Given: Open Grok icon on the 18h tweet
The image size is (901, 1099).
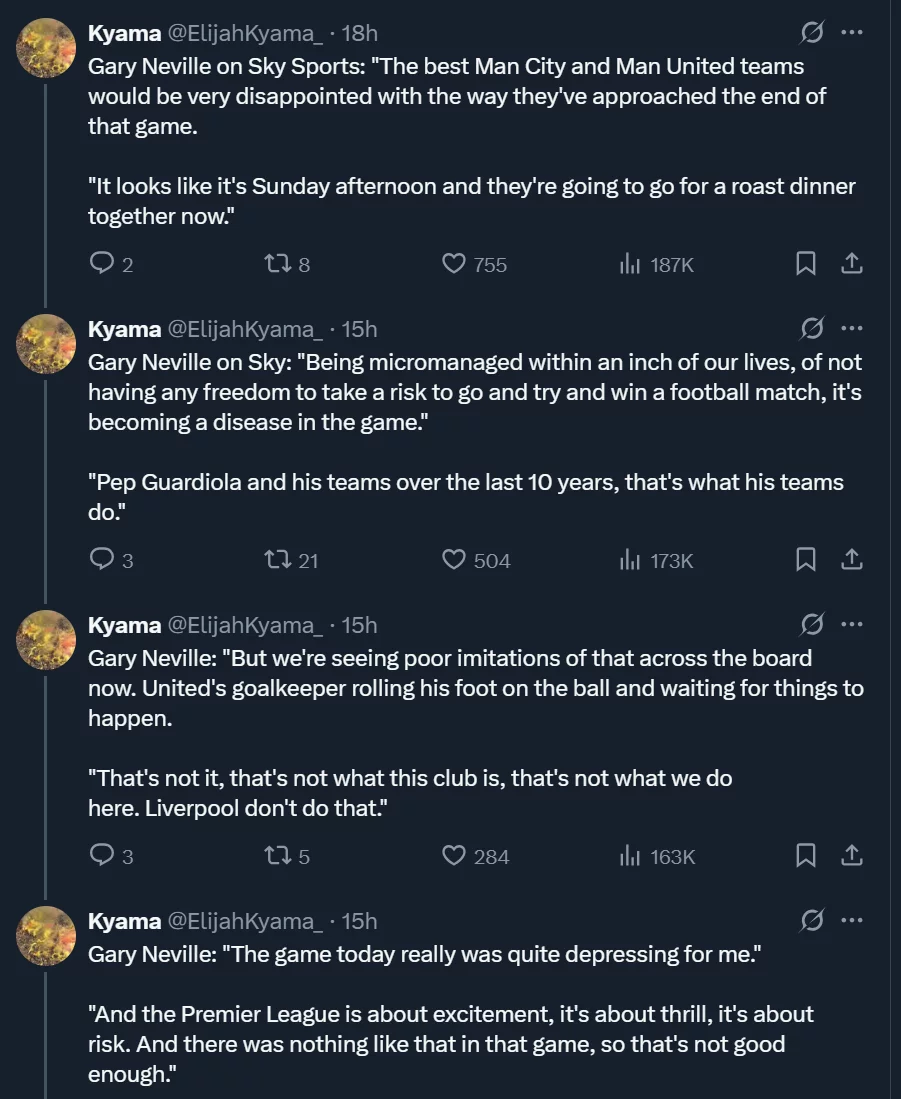Looking at the screenshot, I should (812, 32).
